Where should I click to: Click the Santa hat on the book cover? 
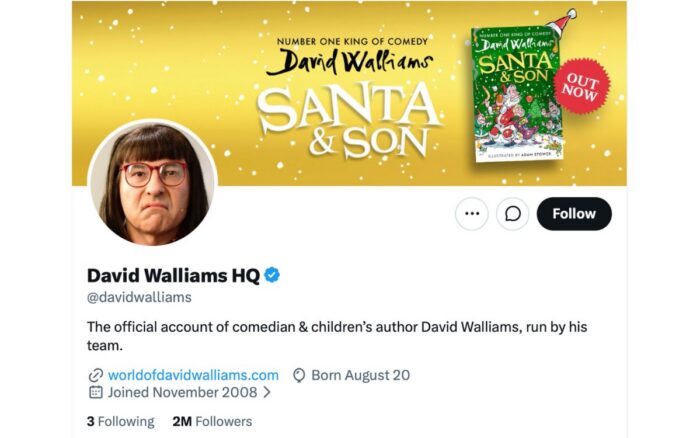click(562, 21)
